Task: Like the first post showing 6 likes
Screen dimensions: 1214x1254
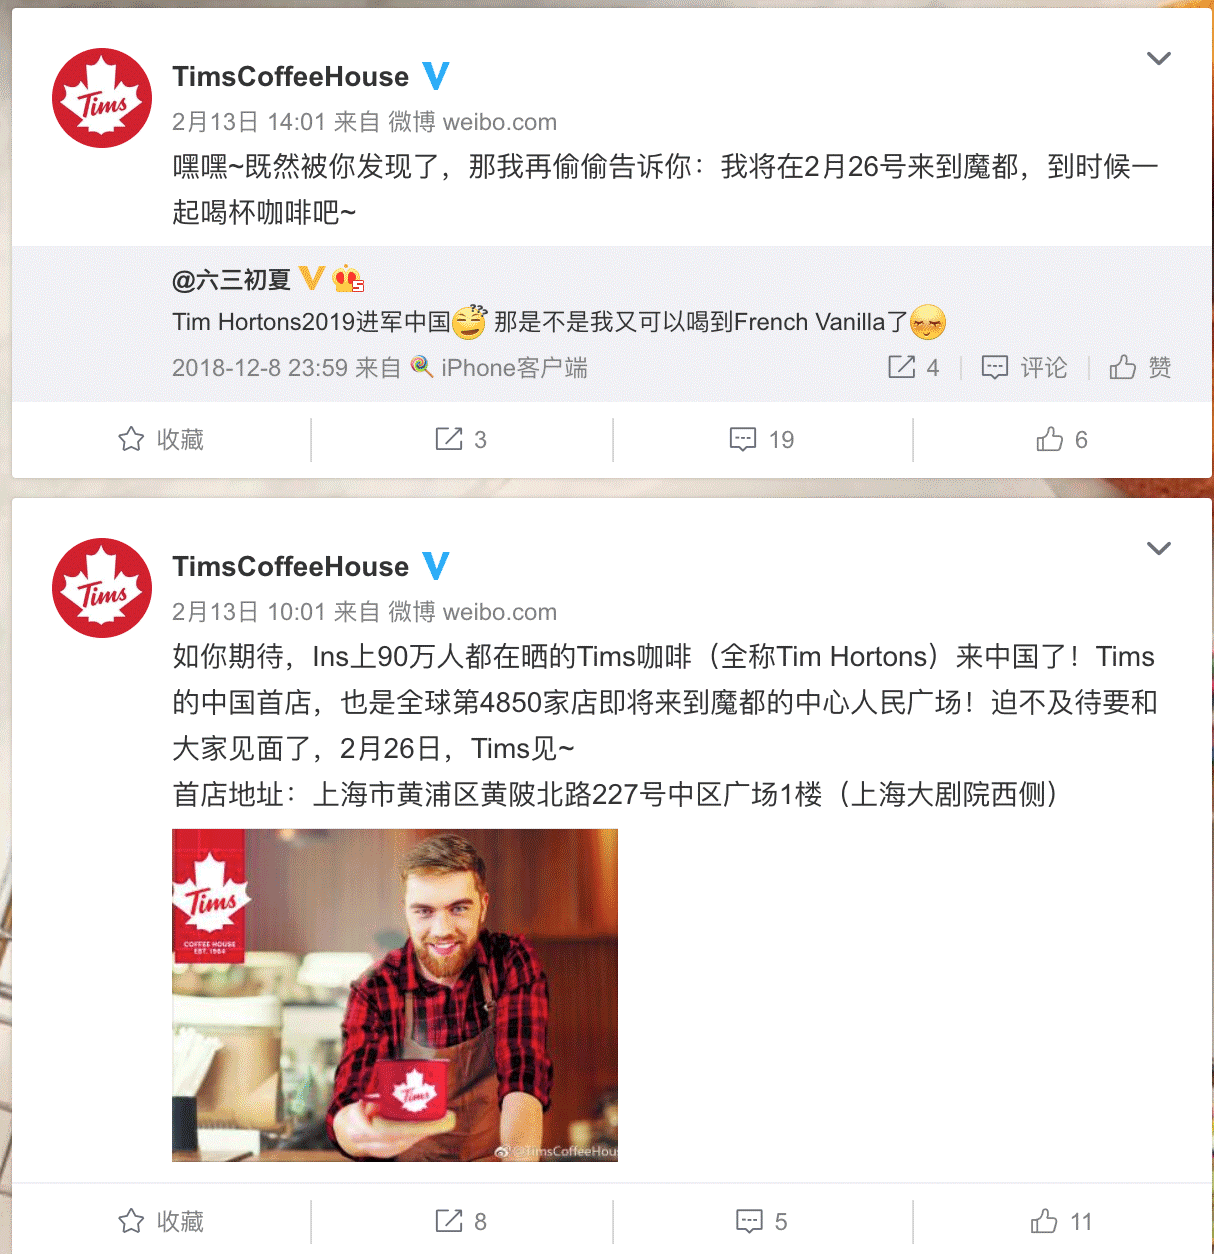Action: click(1062, 440)
